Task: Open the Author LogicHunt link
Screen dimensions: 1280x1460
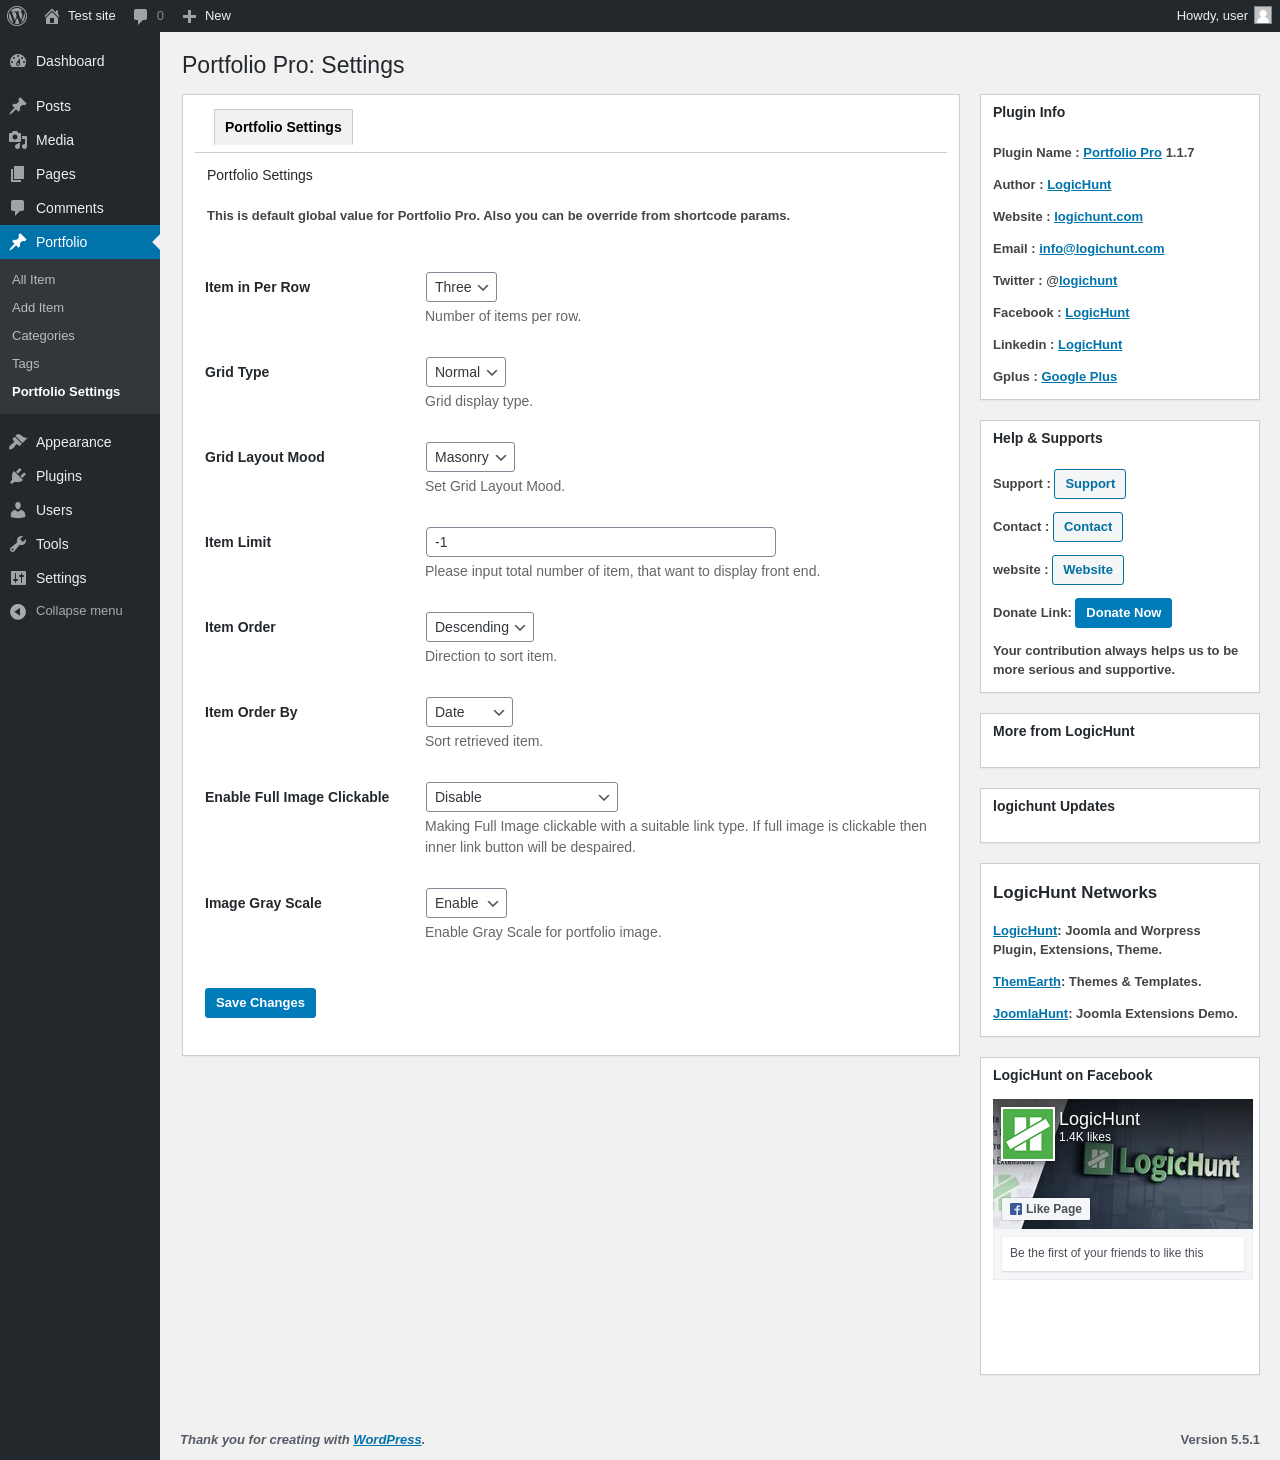Action: (x=1079, y=185)
